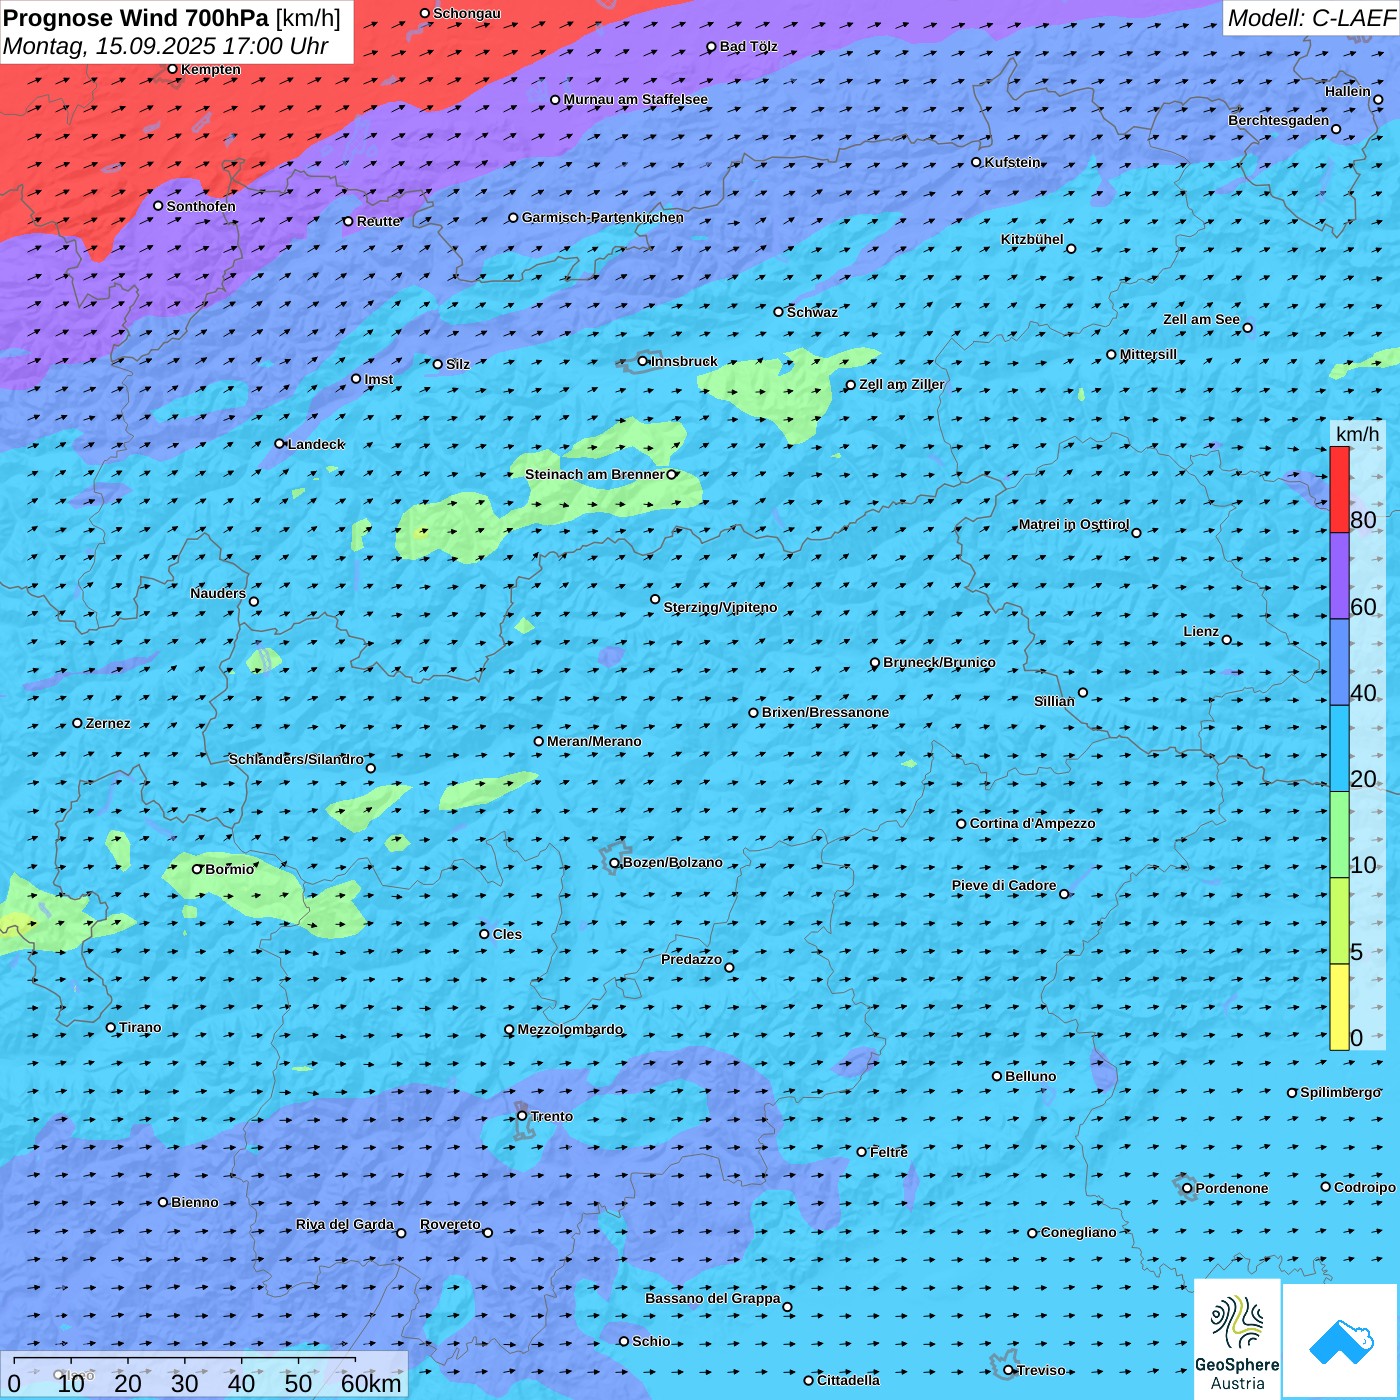1400x1400 pixels.
Task: Click the 'Matrei in Osttirol' label
Action: pos(1074,524)
